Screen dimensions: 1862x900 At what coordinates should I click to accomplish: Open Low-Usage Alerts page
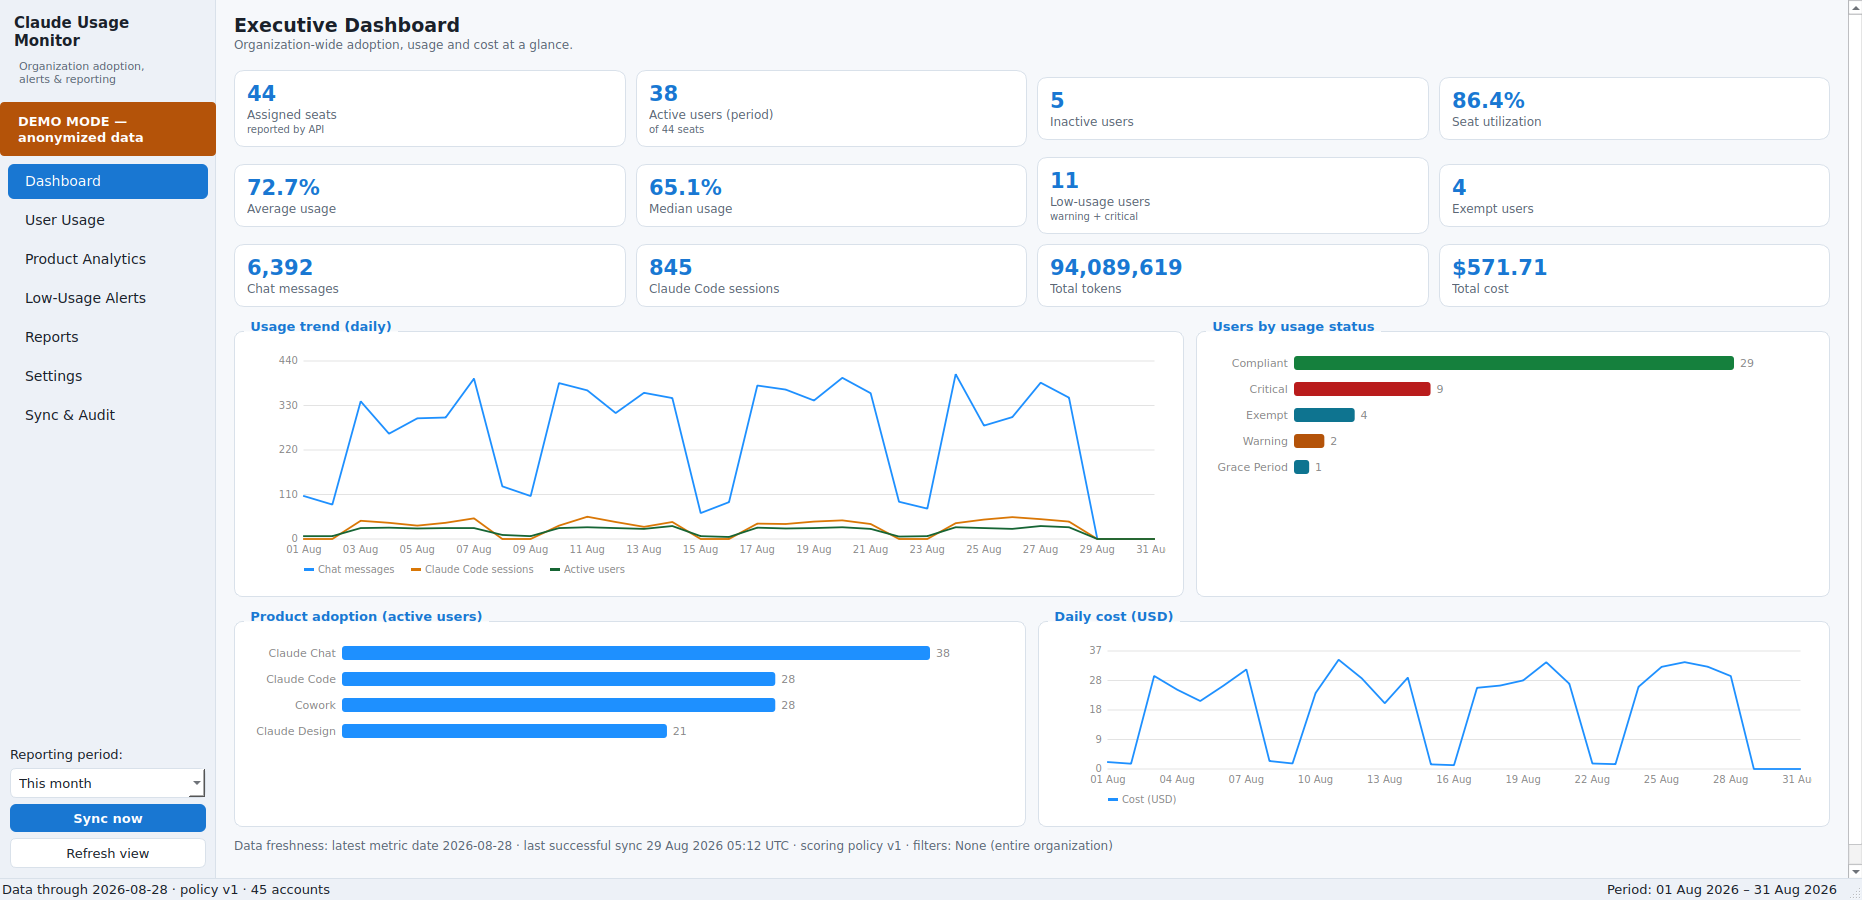pyautogui.click(x=108, y=298)
